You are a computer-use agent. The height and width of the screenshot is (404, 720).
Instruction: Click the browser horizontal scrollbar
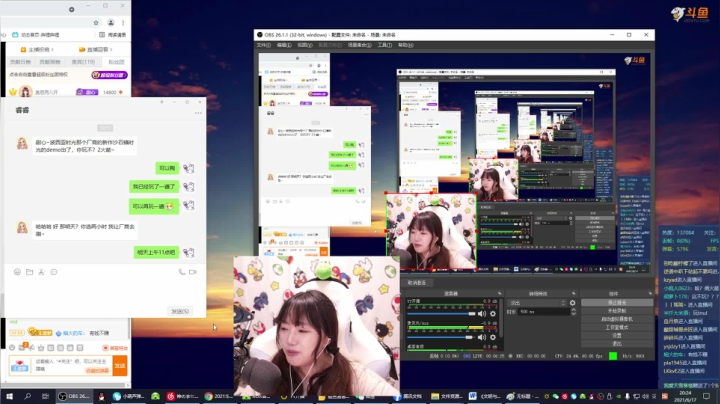tap(65, 385)
